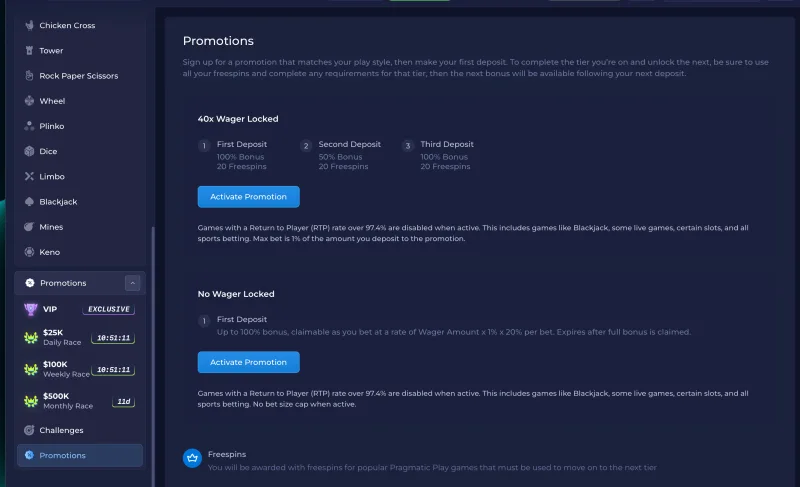Click the Chicken Cross game icon

click(29, 25)
